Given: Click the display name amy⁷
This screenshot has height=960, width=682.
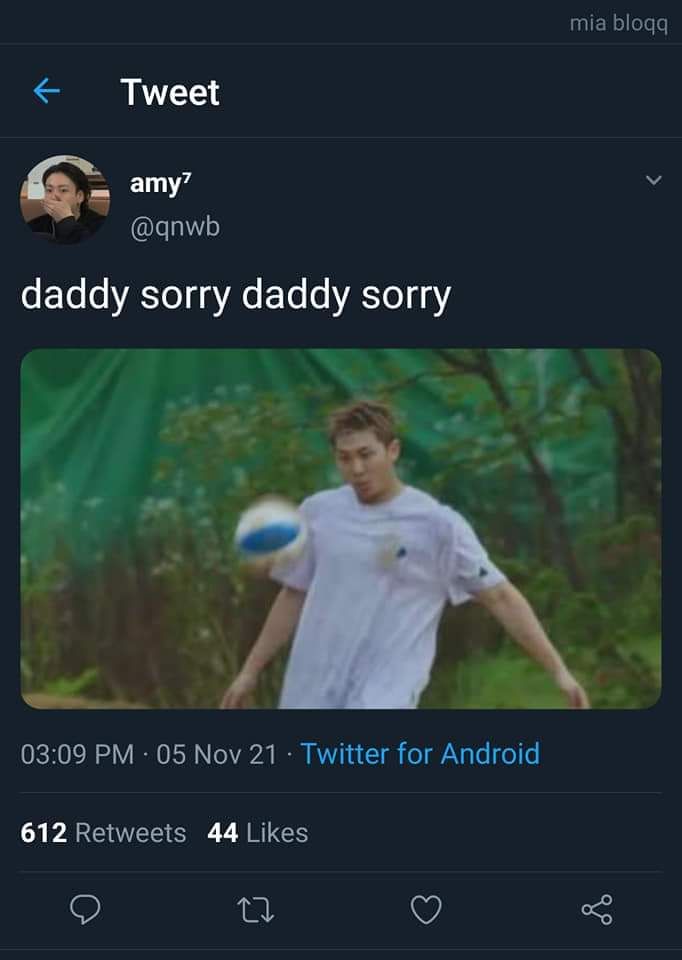Looking at the screenshot, I should pyautogui.click(x=160, y=183).
